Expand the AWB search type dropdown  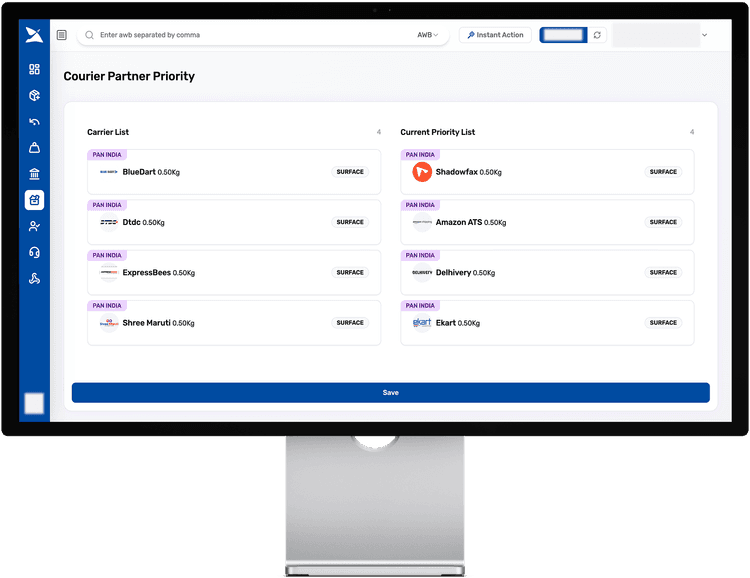[x=428, y=35]
